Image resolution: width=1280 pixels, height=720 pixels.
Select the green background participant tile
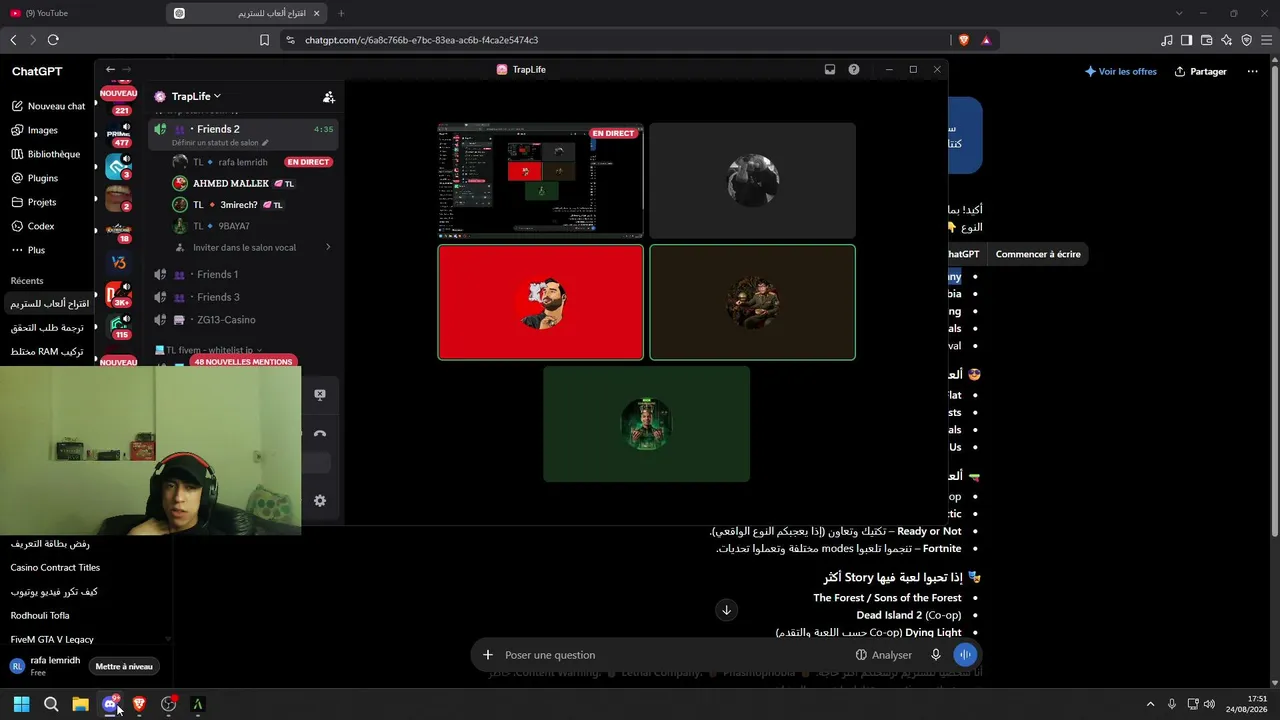click(646, 424)
